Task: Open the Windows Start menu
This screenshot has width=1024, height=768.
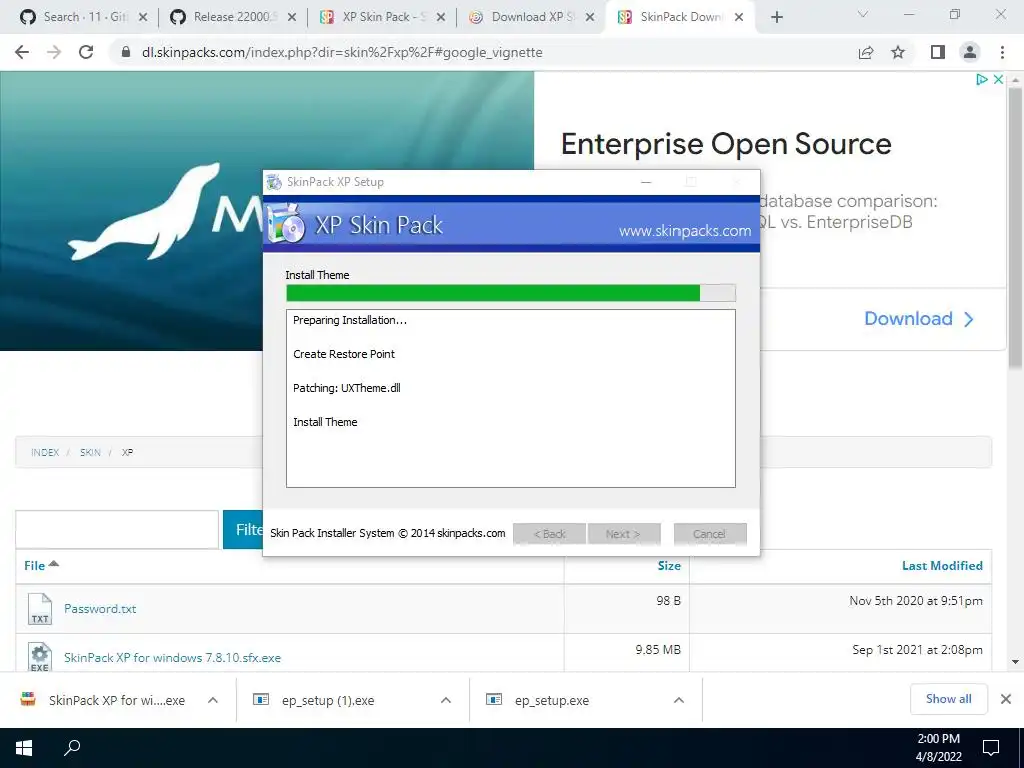Action: point(24,748)
